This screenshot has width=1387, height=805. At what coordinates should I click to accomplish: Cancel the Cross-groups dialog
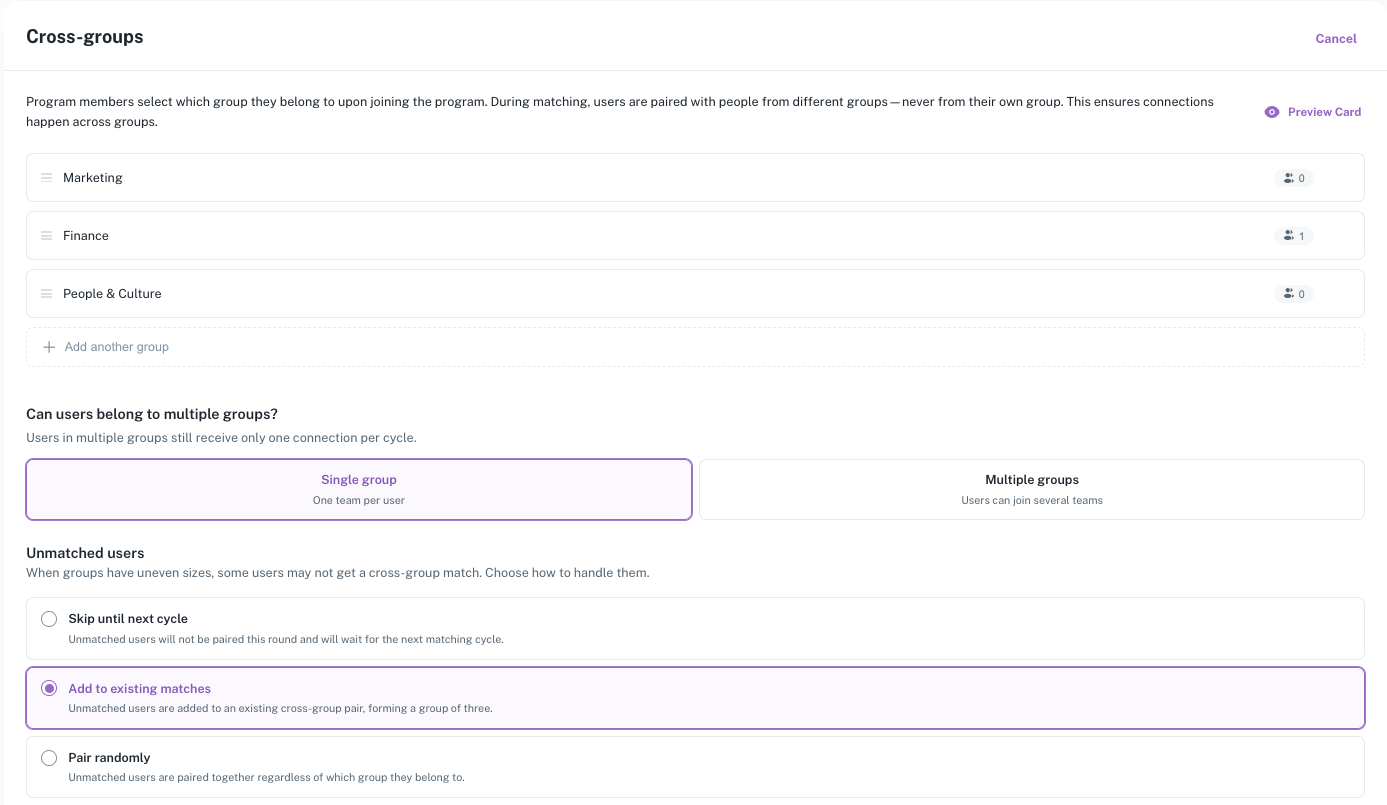[1336, 39]
